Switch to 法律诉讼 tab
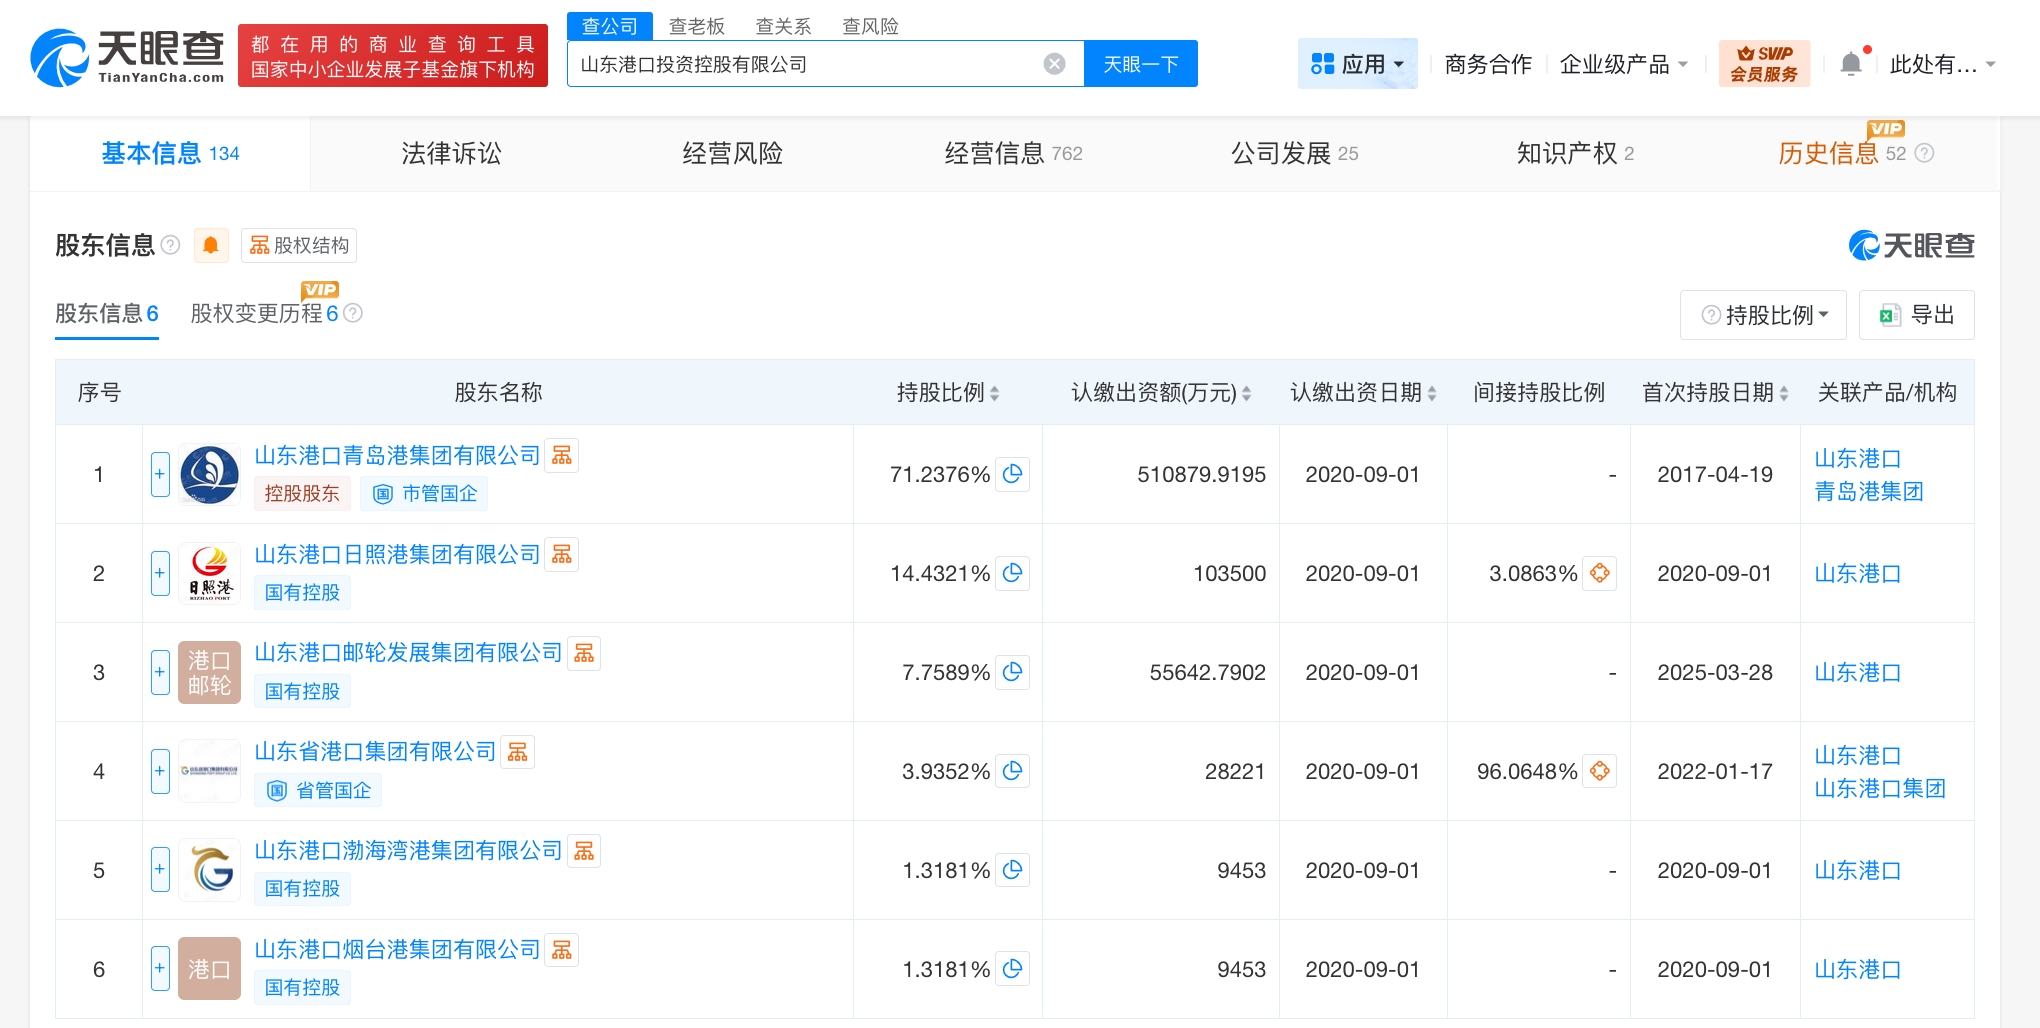The height and width of the screenshot is (1028, 2040). point(451,153)
